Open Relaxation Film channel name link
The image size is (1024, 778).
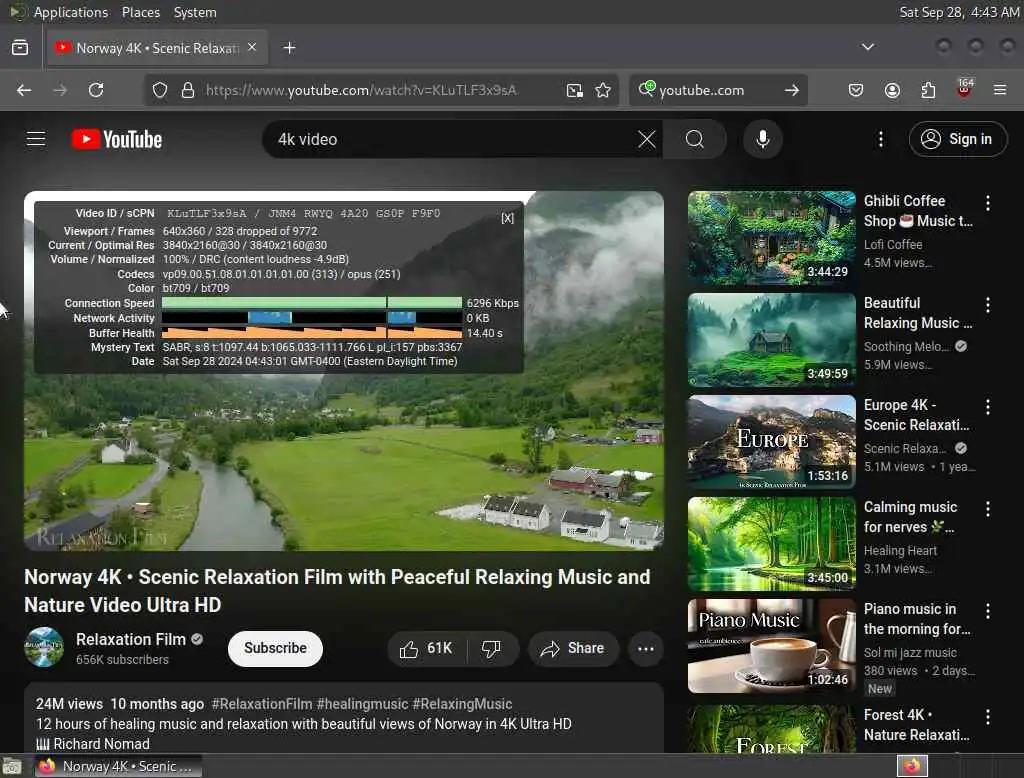tap(131, 640)
